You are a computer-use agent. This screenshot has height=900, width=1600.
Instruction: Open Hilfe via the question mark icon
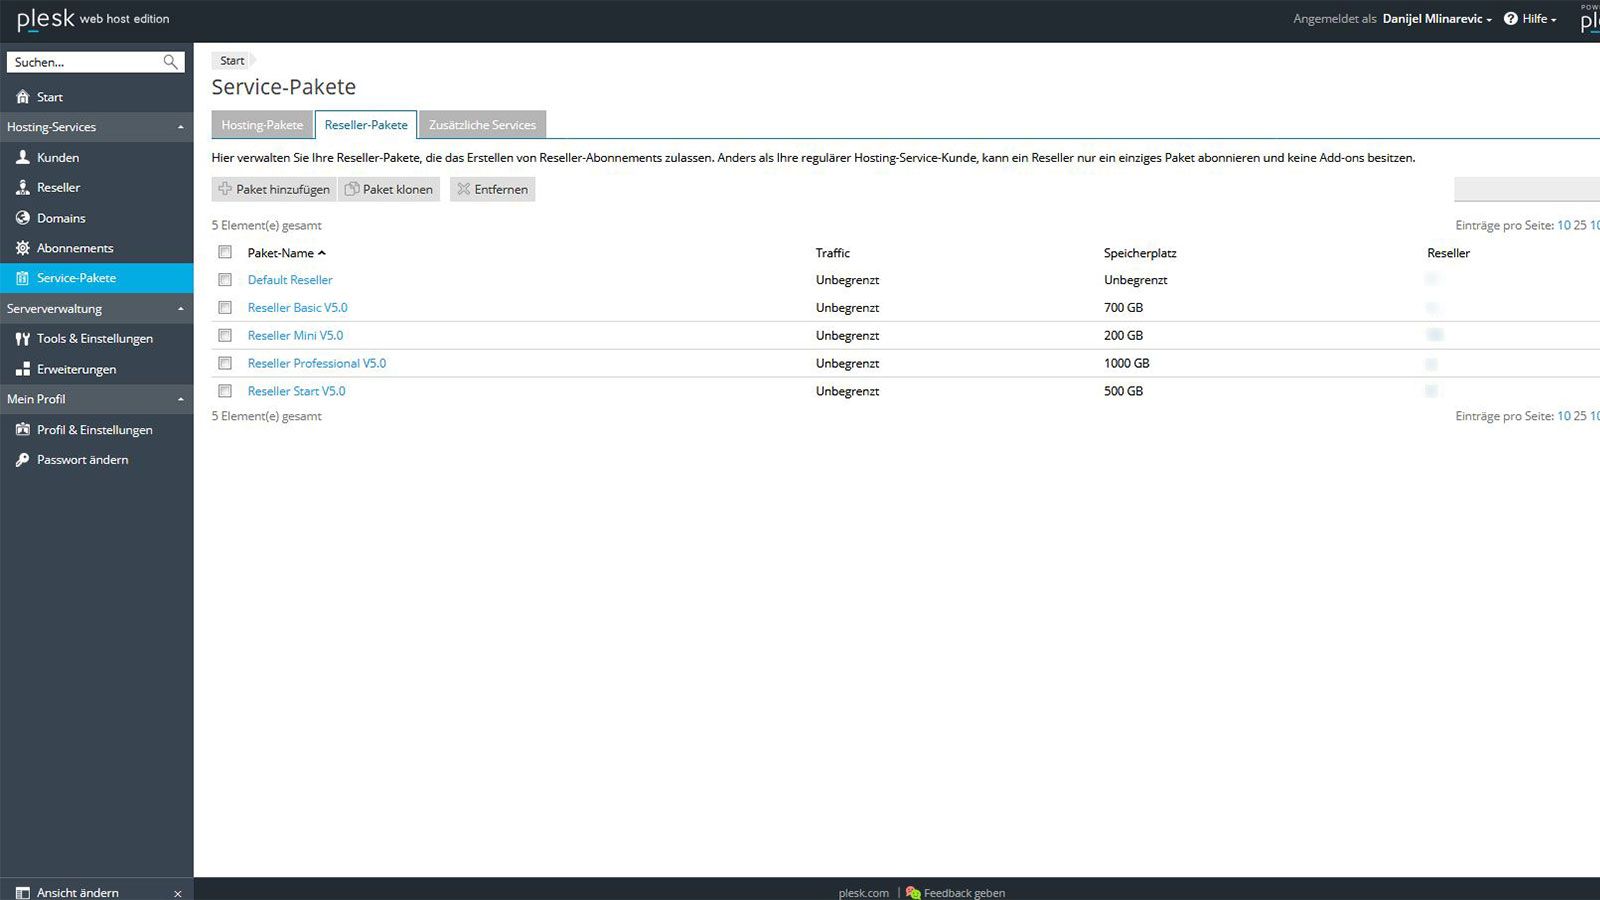pos(1510,18)
